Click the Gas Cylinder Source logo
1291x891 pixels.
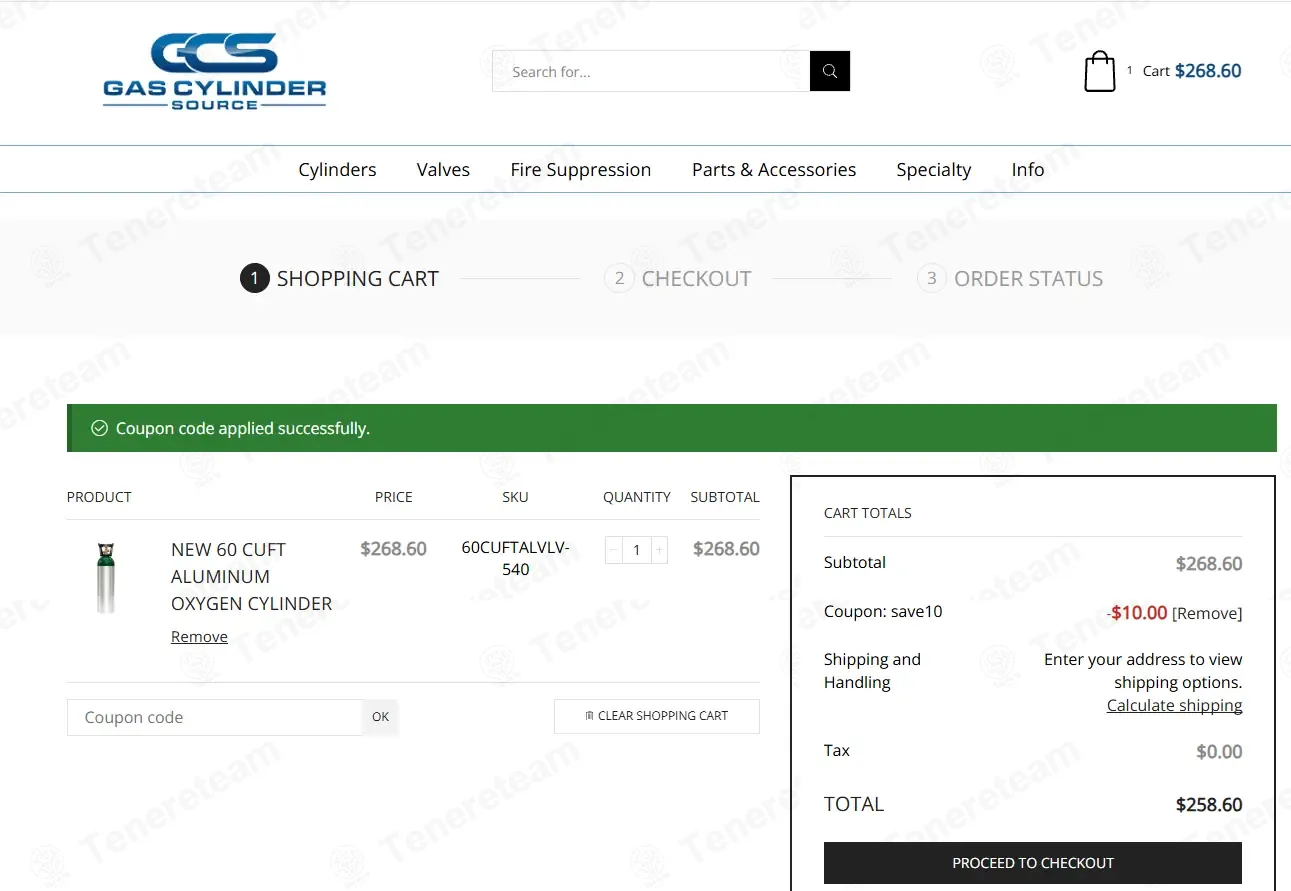click(215, 71)
